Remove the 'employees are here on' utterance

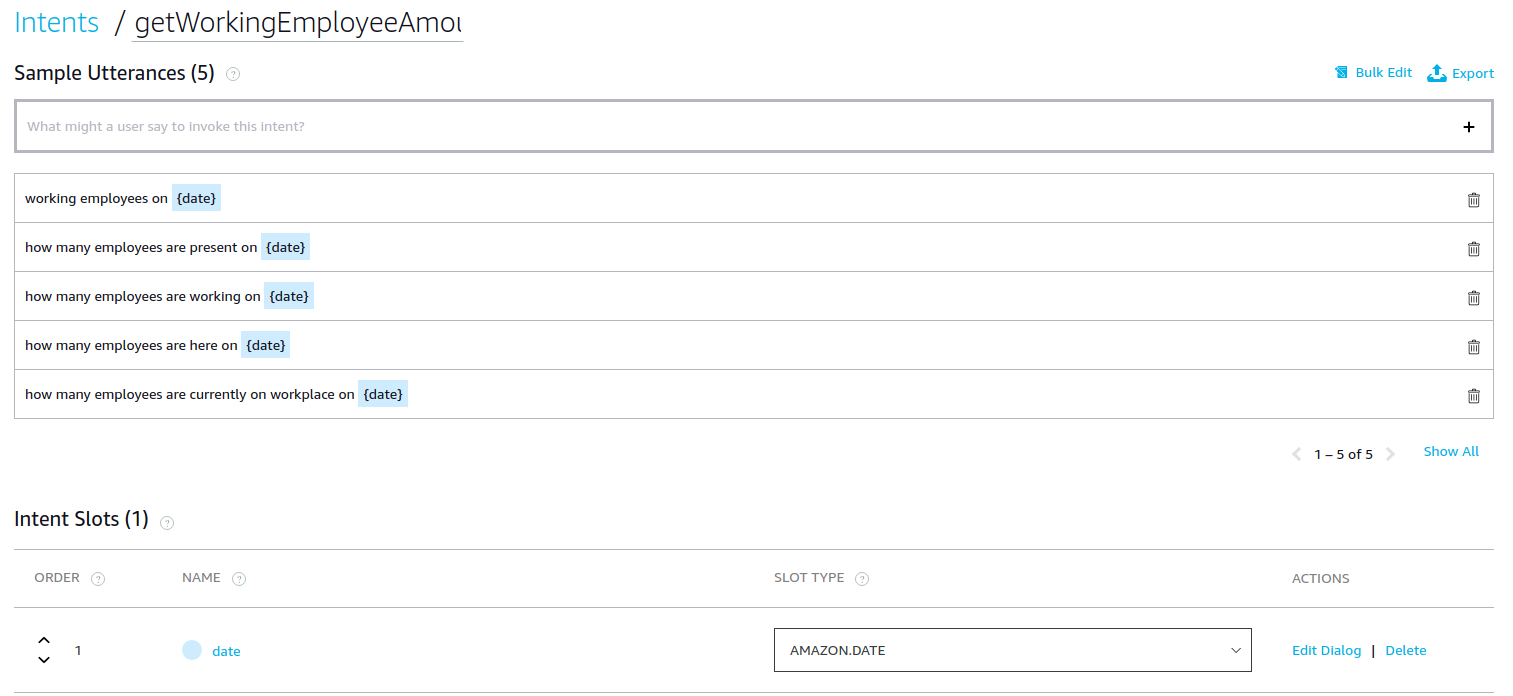1473,346
